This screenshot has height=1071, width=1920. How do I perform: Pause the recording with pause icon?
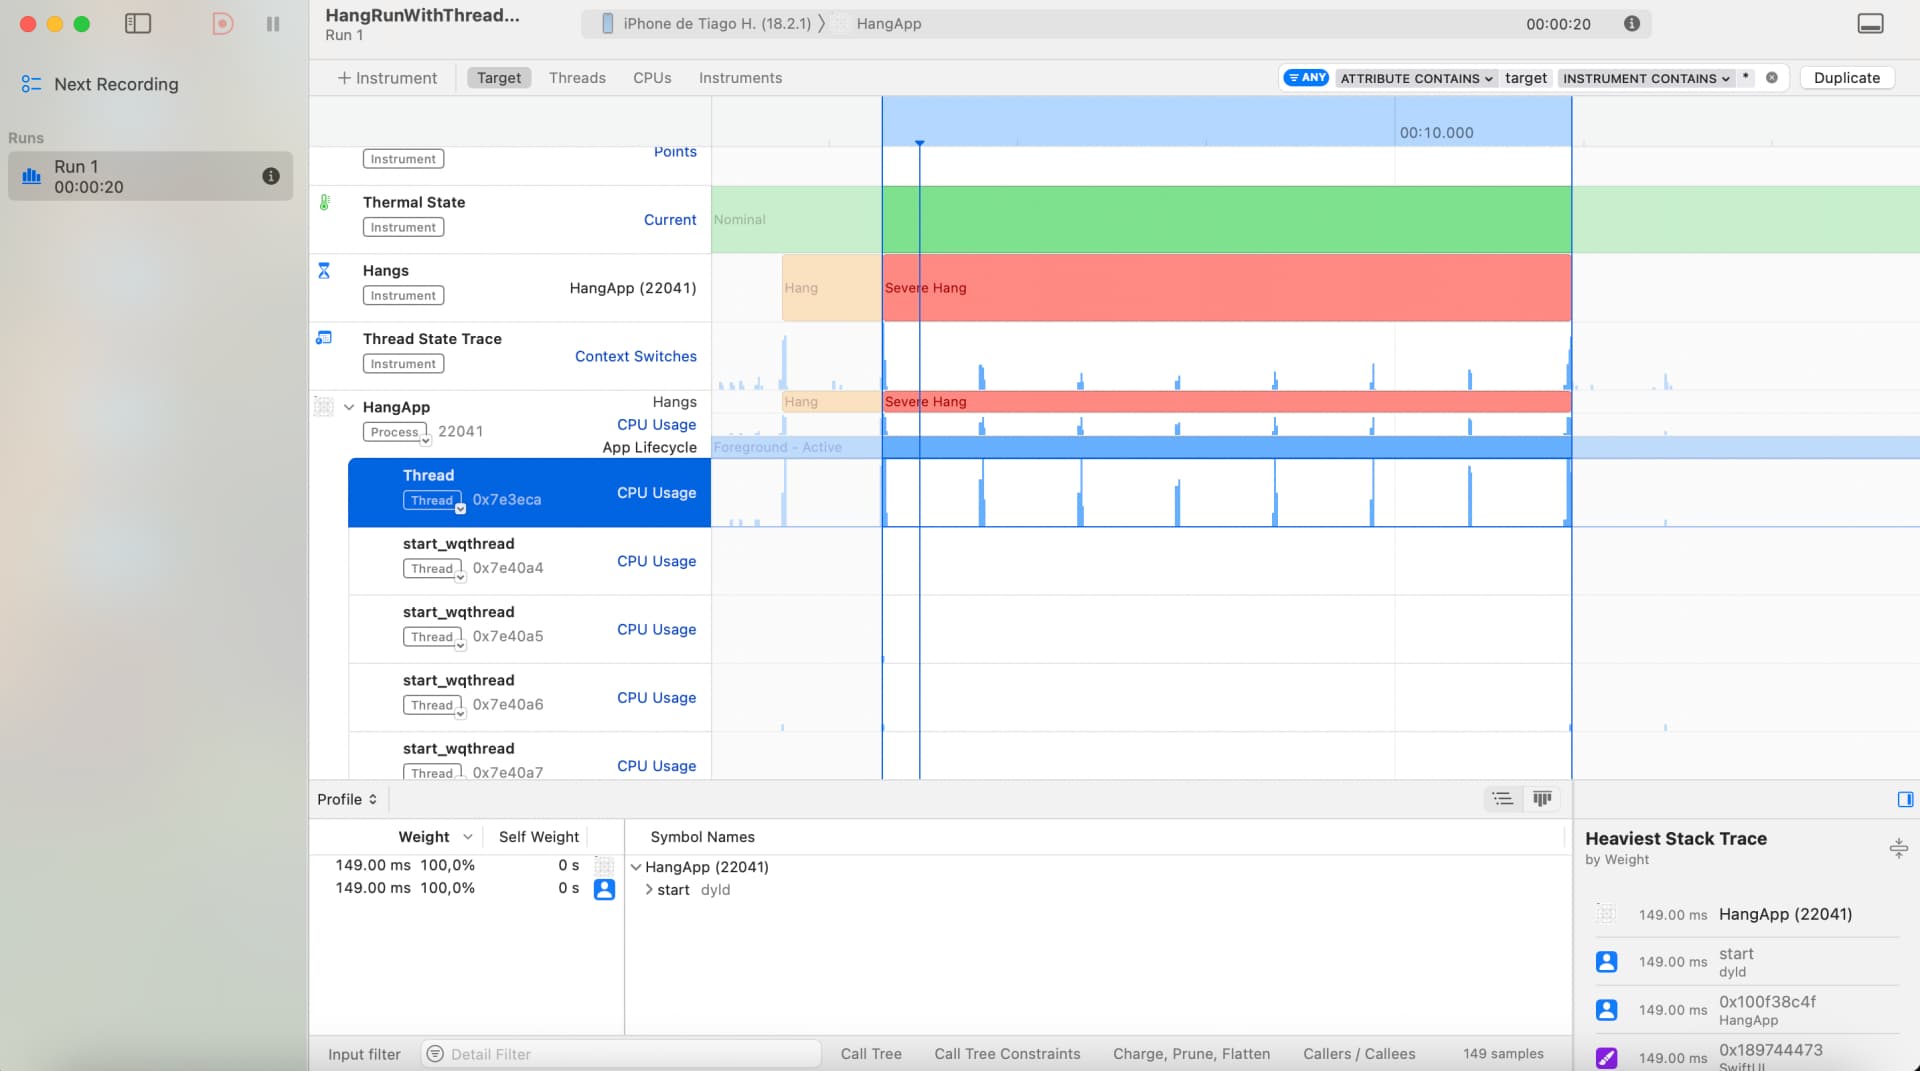click(273, 24)
